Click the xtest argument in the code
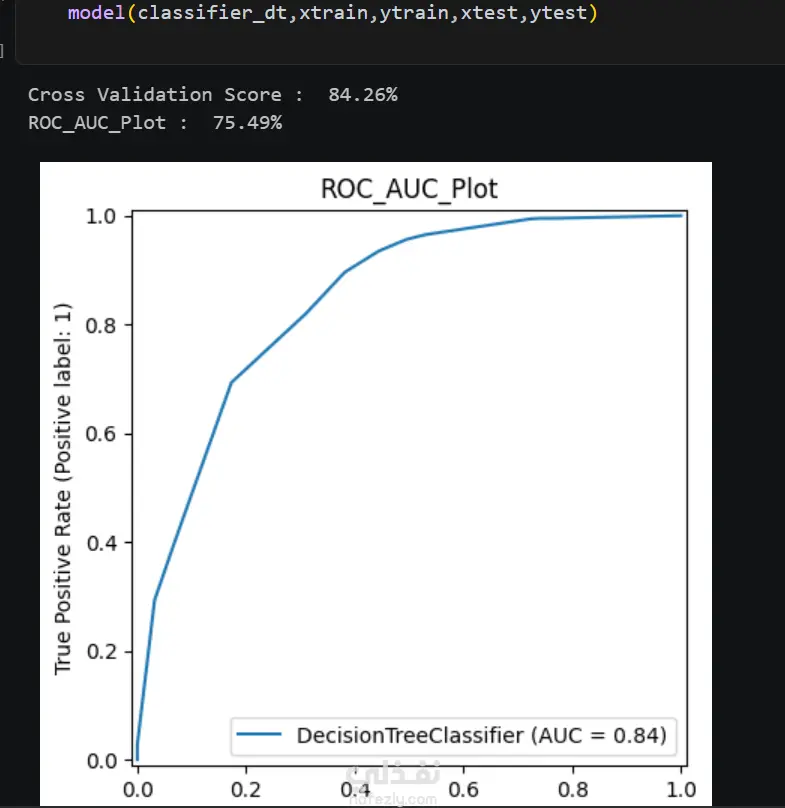The image size is (785, 808). (489, 13)
